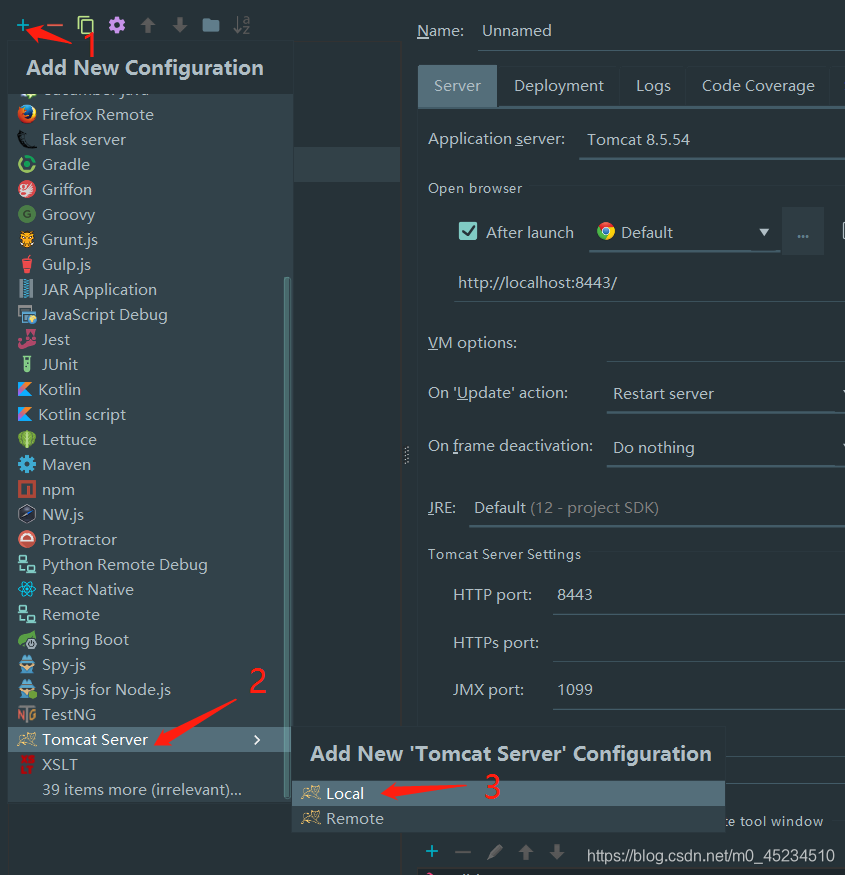Screen dimensions: 845x875
Task: Expand the Tomcat Server submenu arrow
Action: [257, 739]
